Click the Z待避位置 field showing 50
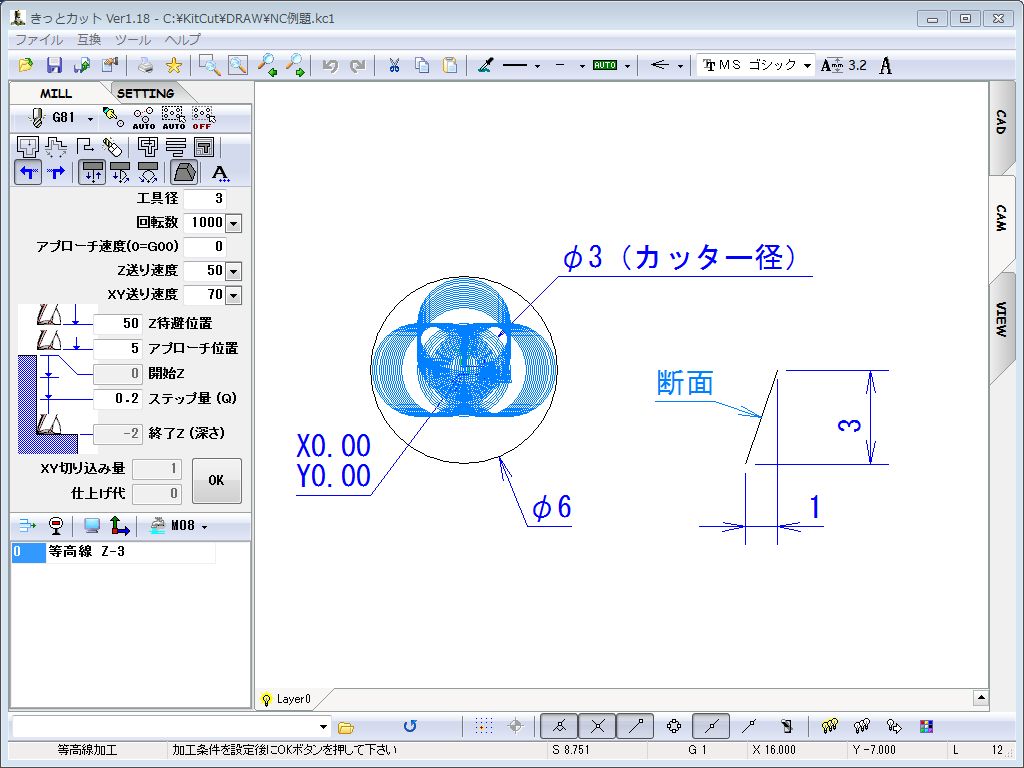This screenshot has width=1024, height=768. (118, 323)
